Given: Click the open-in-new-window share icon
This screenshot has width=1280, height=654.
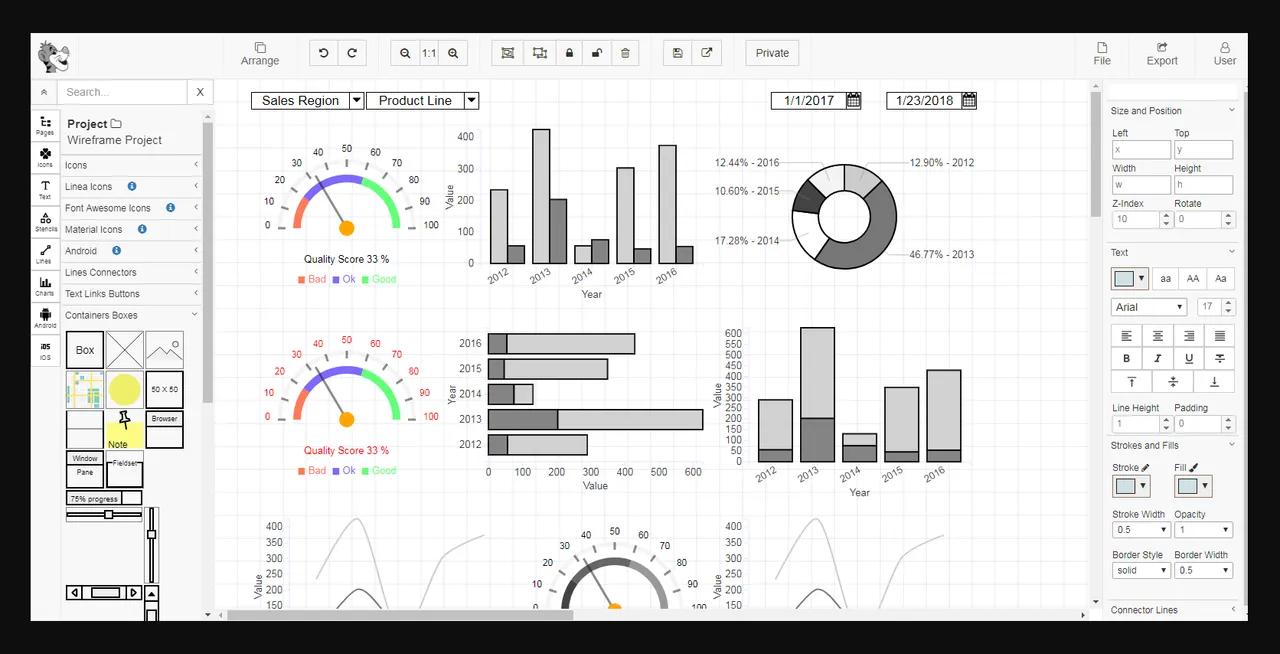Looking at the screenshot, I should point(706,53).
